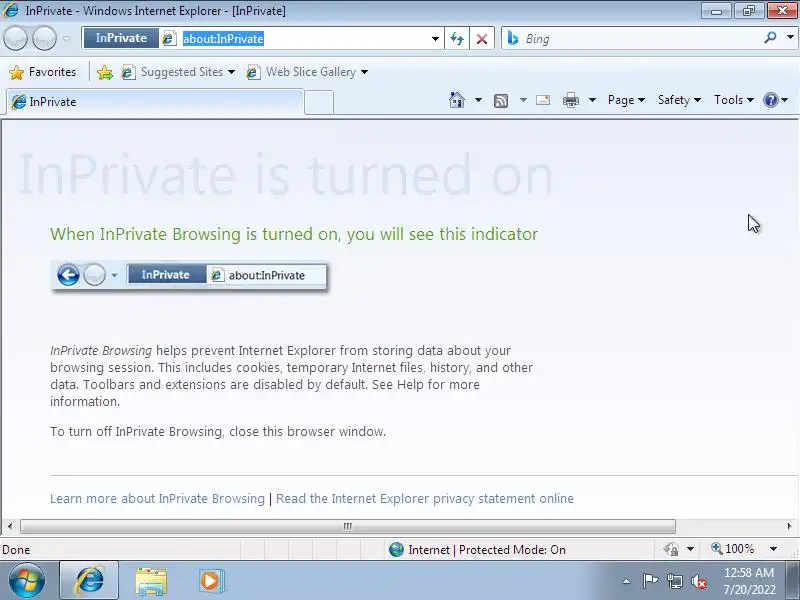
Task: Expand the Print options dropdown arrow
Action: tap(592, 100)
